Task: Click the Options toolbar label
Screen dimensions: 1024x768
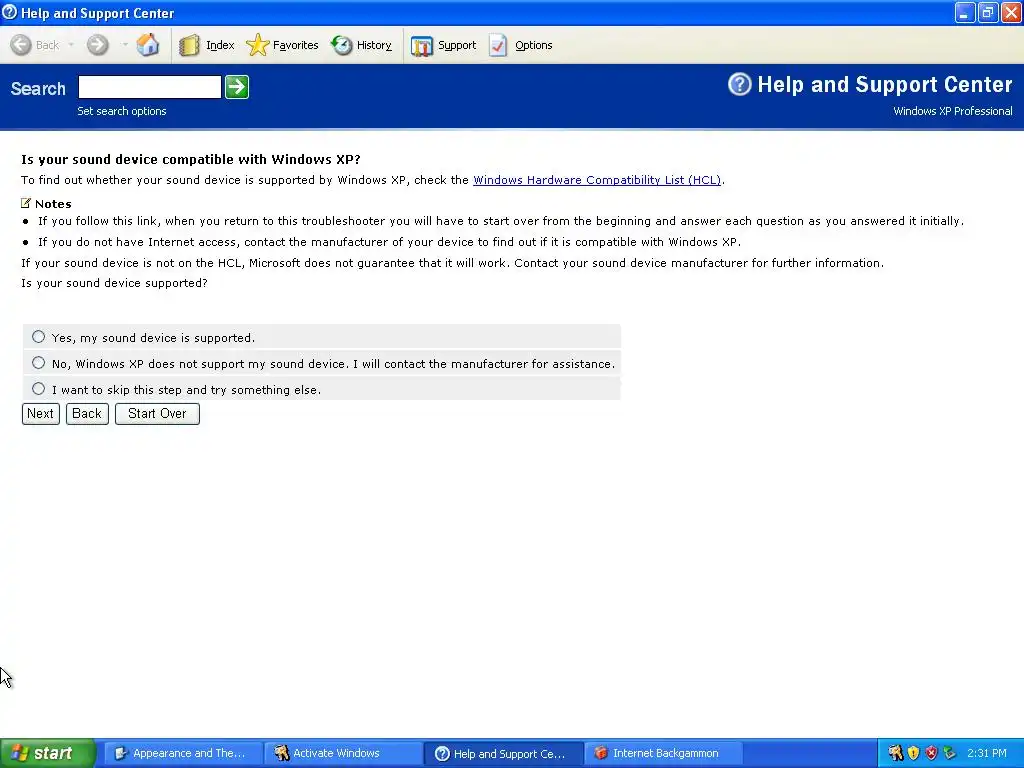Action: coord(534,45)
